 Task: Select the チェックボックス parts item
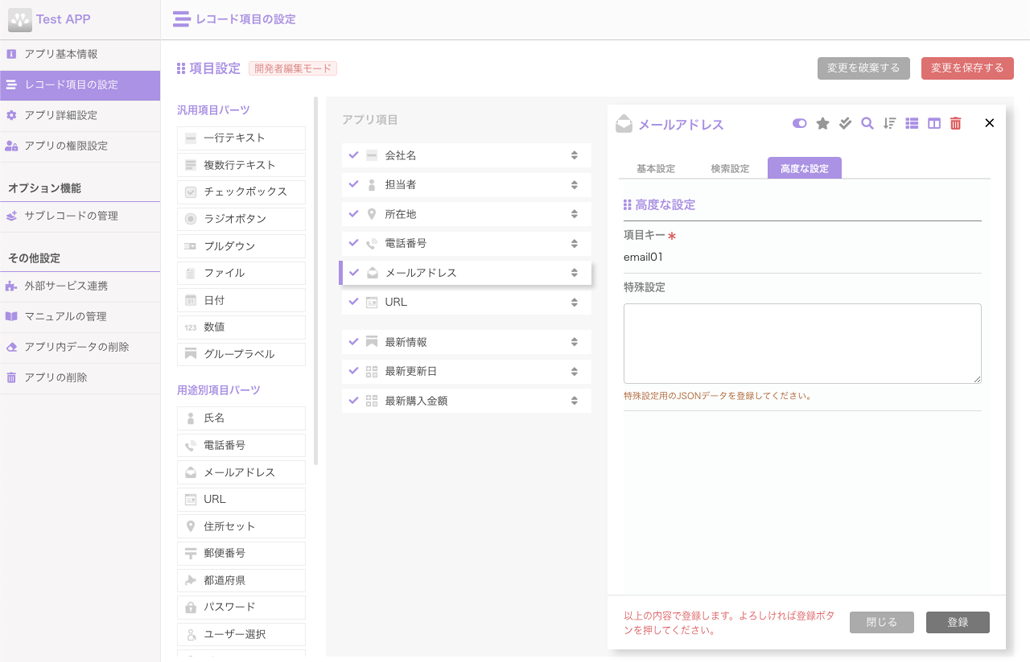click(x=241, y=192)
